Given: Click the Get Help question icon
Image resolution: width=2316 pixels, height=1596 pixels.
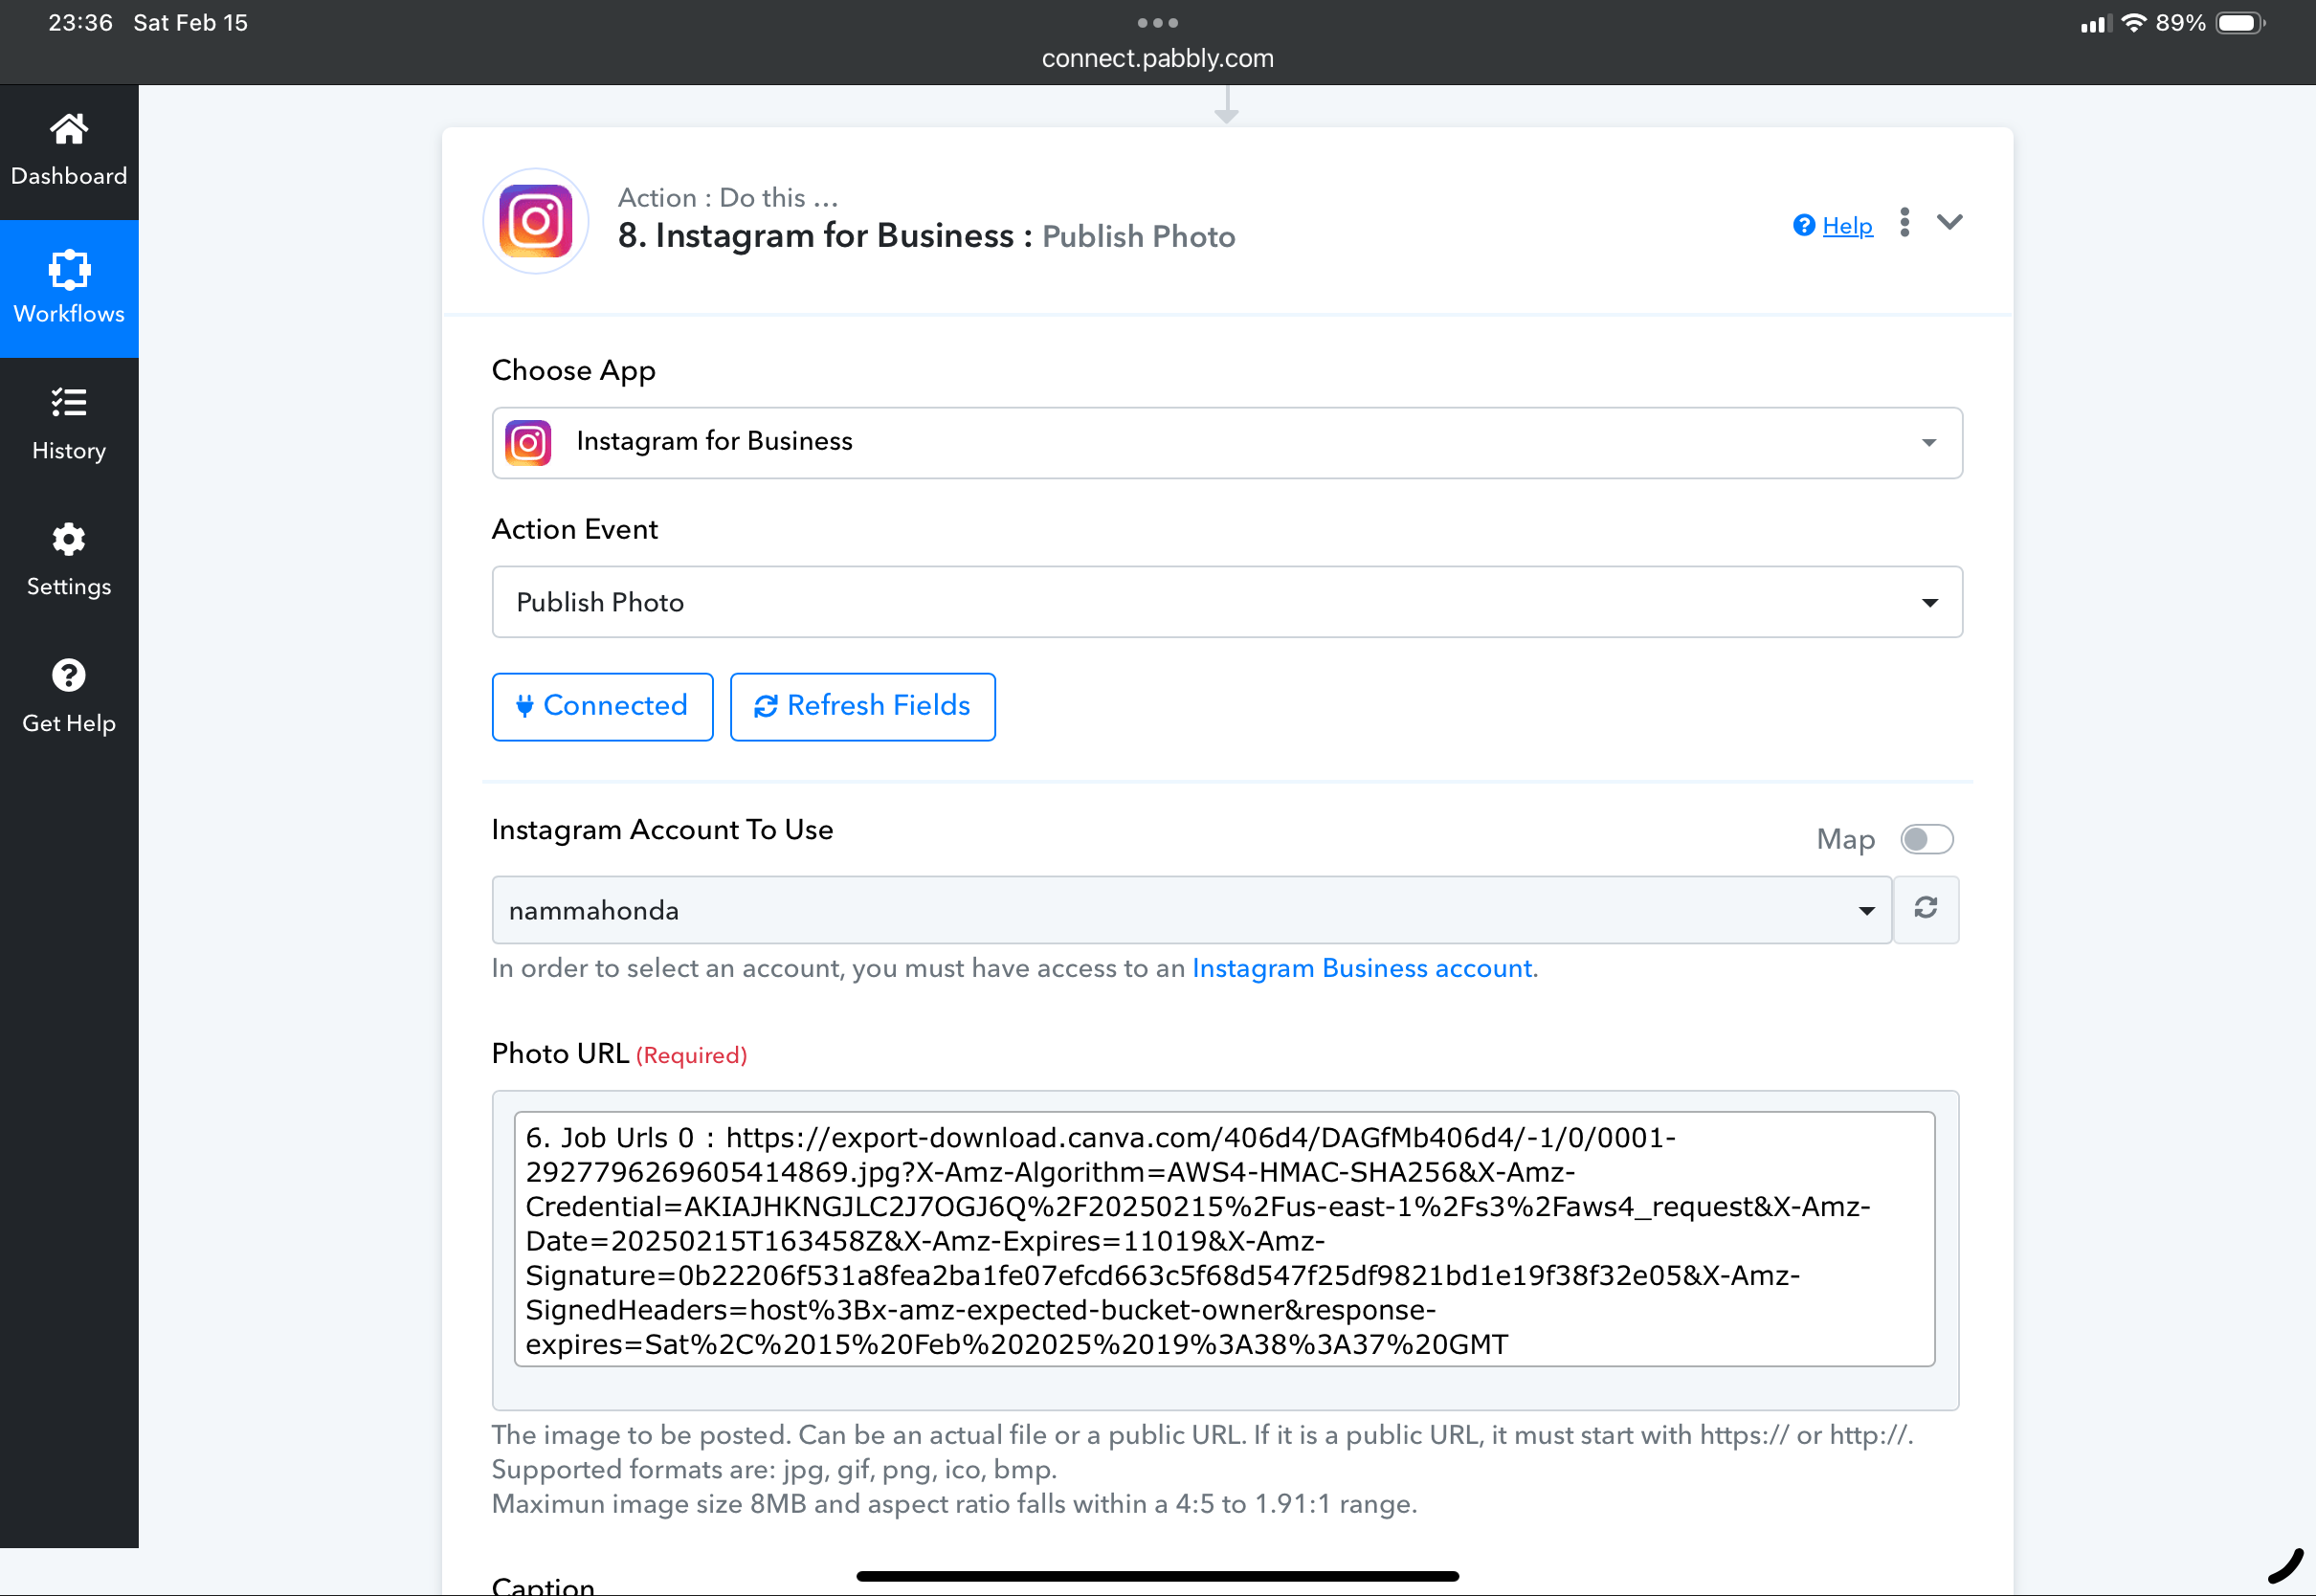Looking at the screenshot, I should click(x=68, y=676).
